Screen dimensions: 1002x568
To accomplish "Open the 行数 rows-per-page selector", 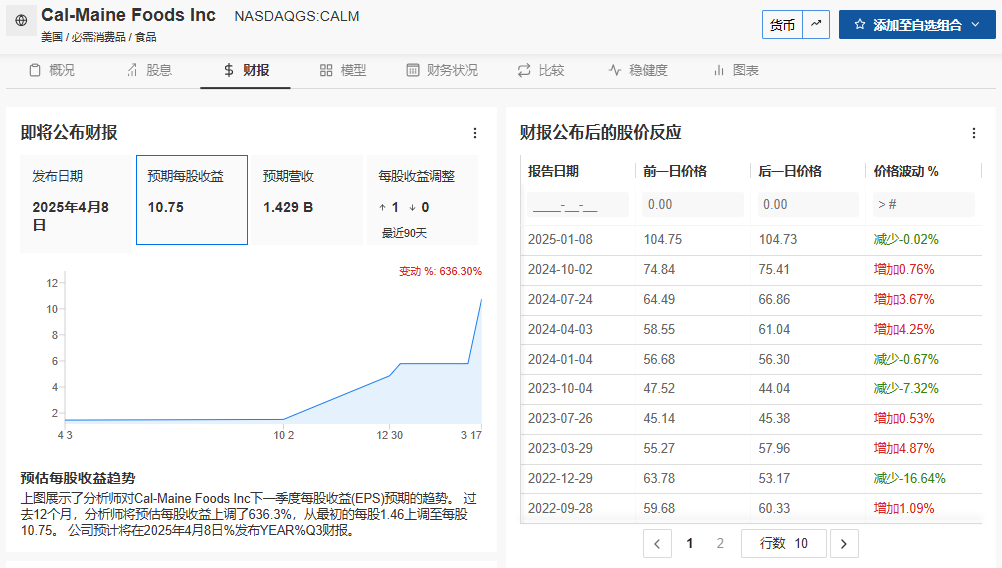I will (x=783, y=544).
